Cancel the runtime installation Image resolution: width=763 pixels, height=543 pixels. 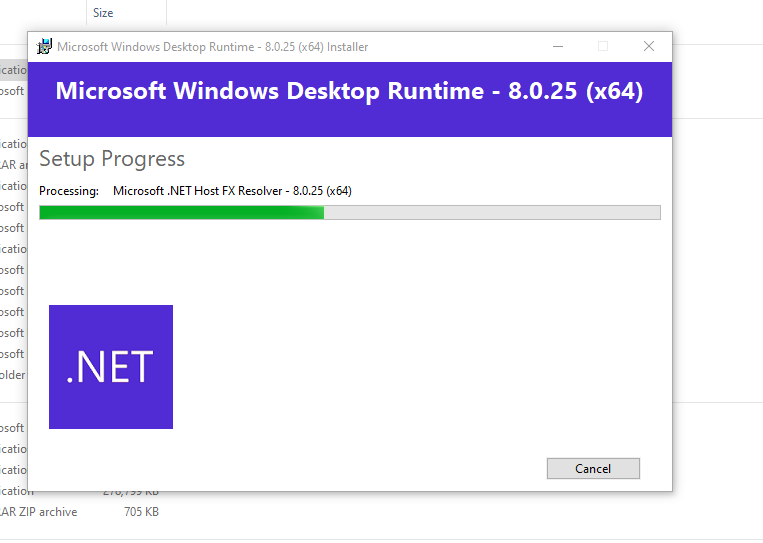tap(593, 468)
